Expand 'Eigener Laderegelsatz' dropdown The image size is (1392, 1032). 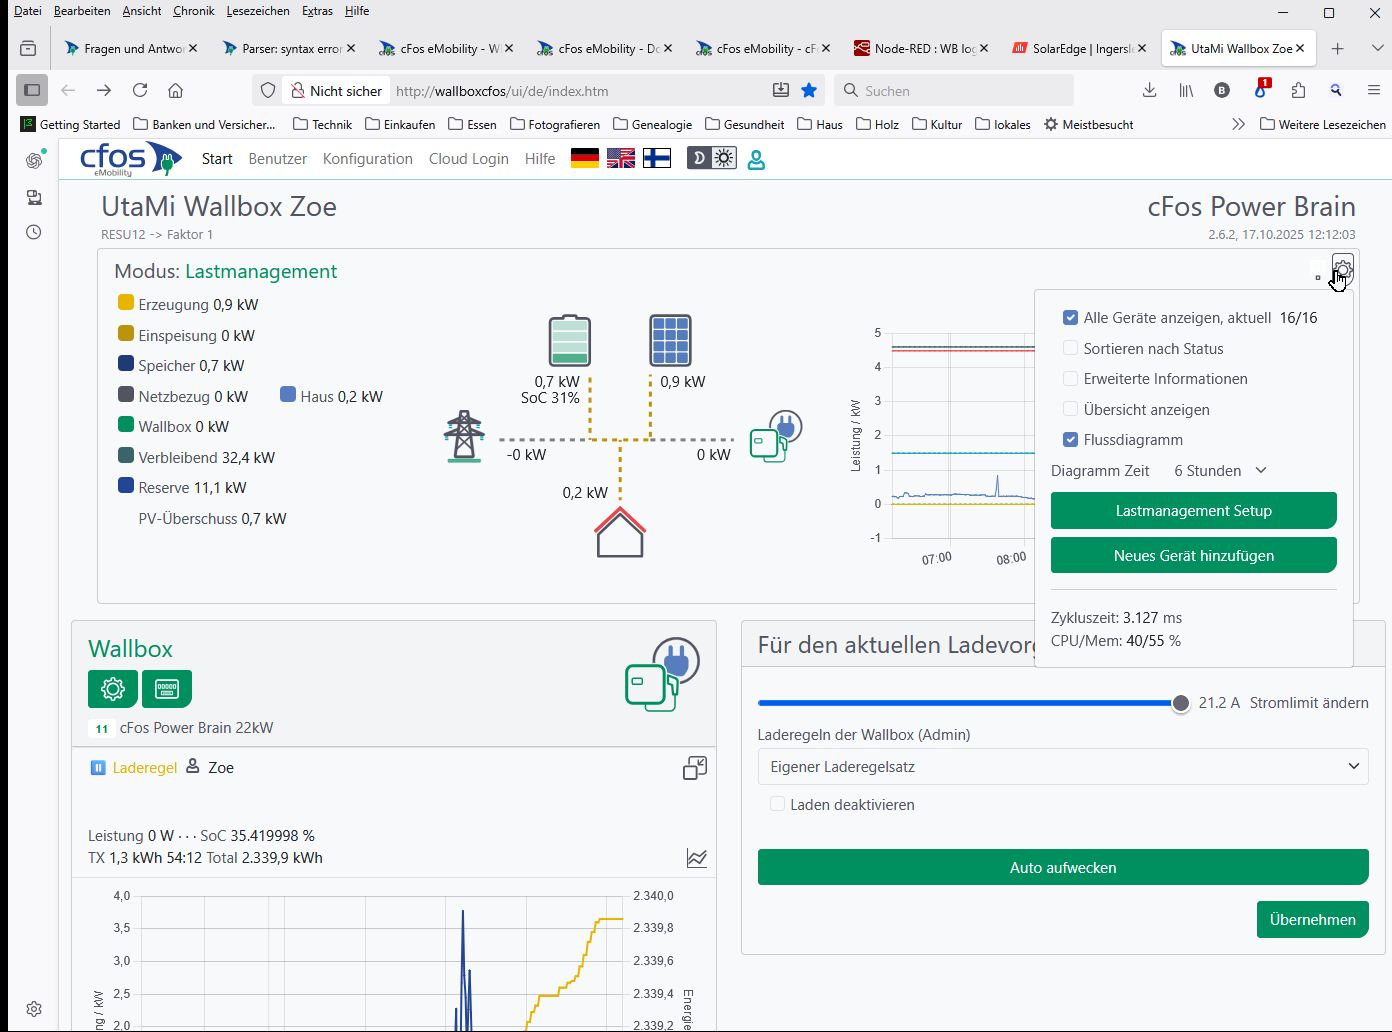(1062, 767)
